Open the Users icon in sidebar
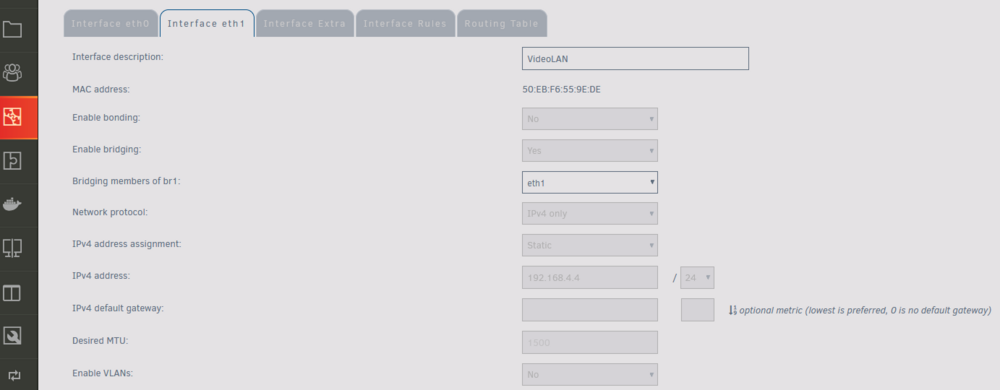 click(x=13, y=73)
